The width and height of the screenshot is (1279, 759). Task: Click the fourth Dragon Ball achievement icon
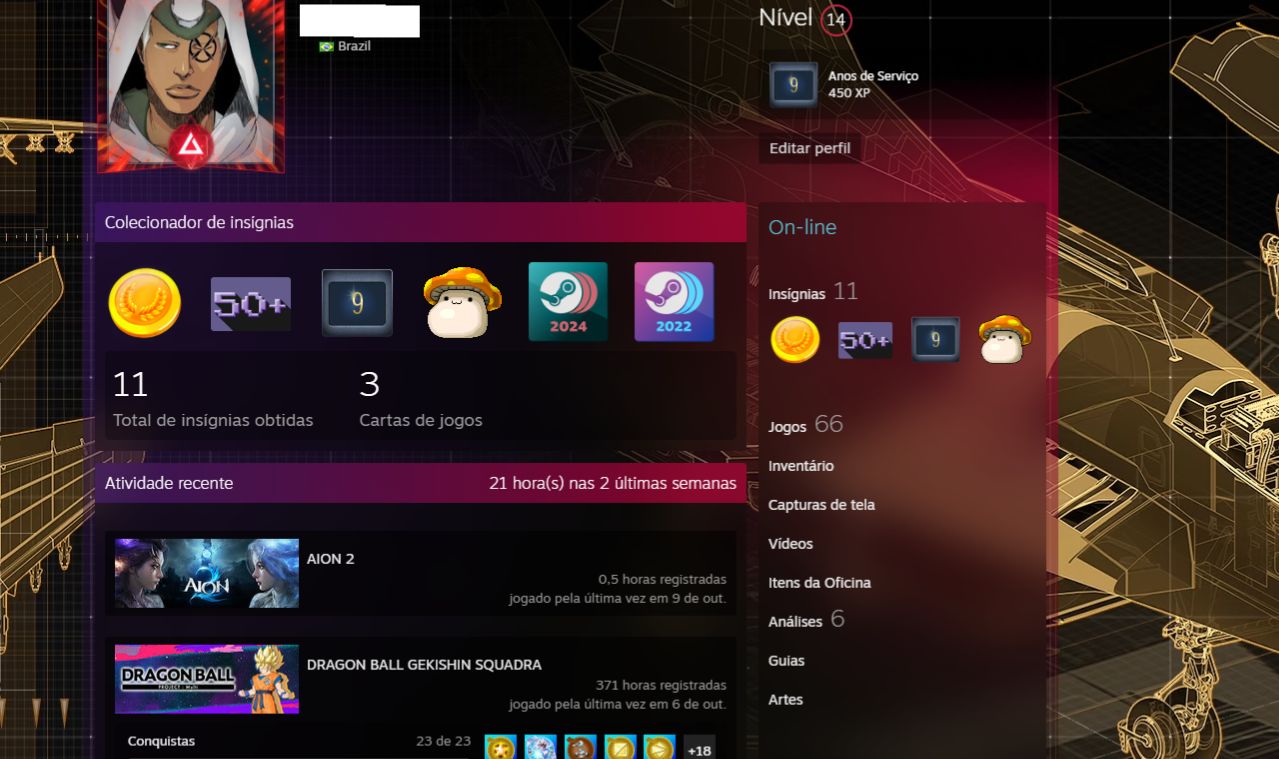pyautogui.click(x=620, y=748)
